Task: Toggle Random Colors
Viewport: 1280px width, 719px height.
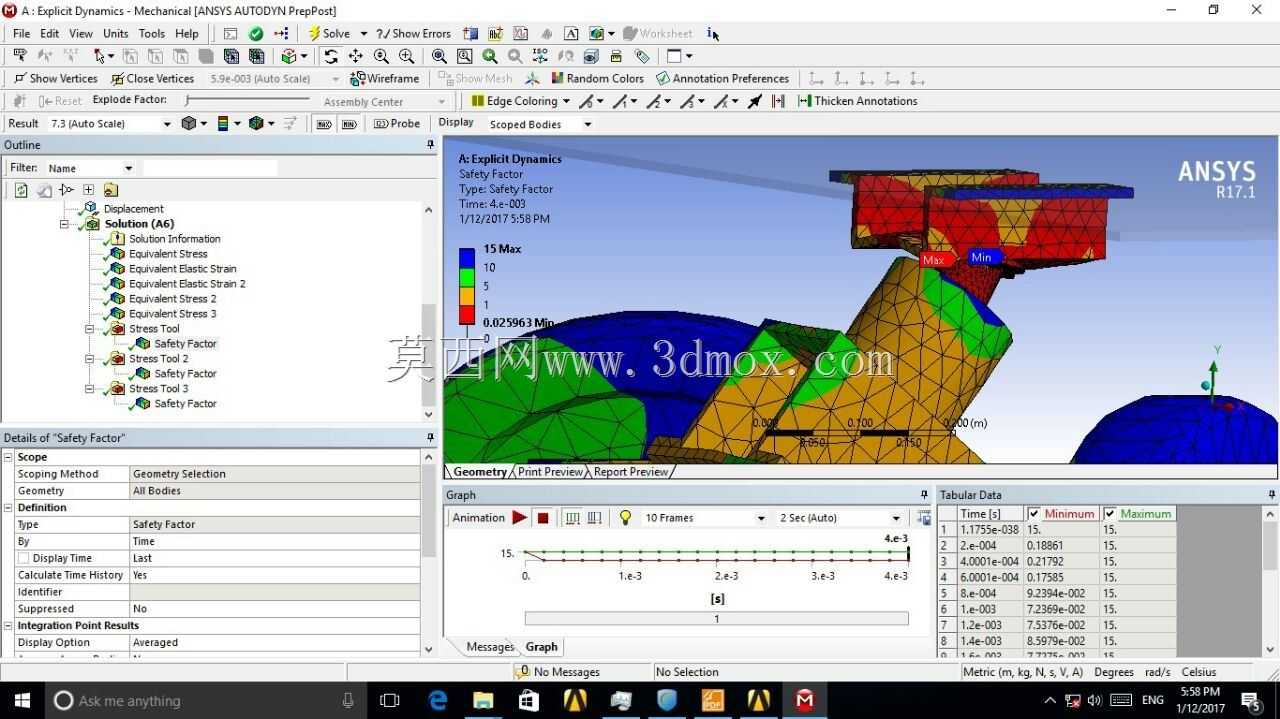Action: (x=597, y=78)
